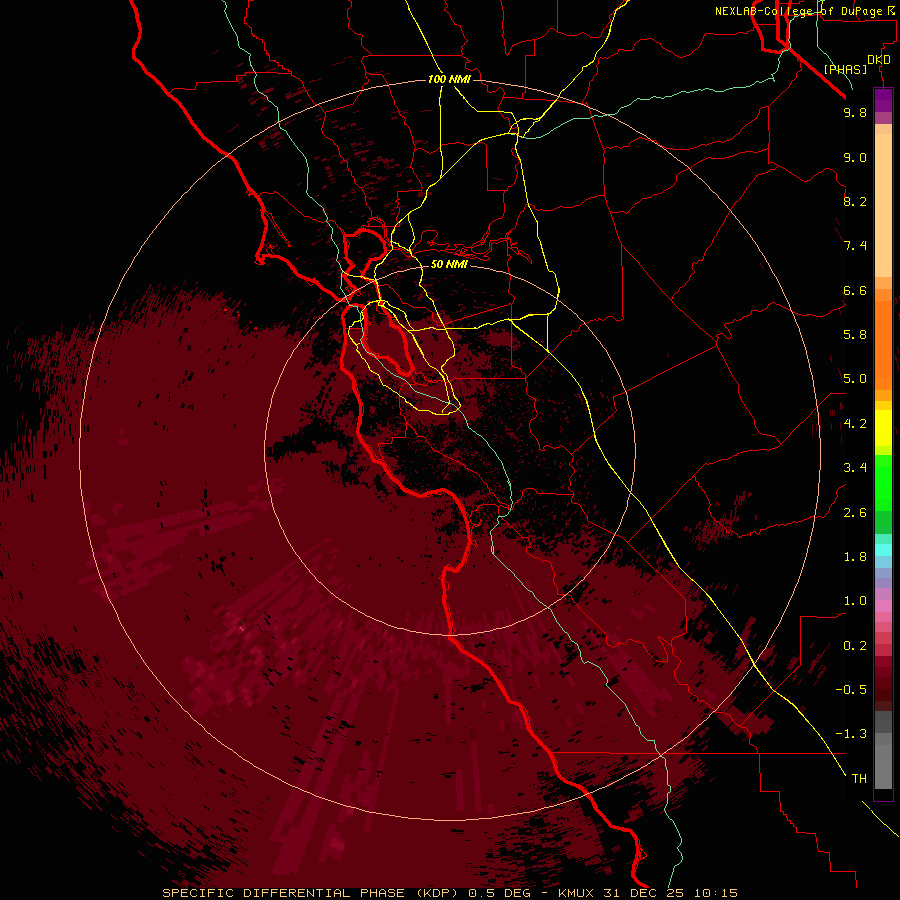This screenshot has width=900, height=900.
Task: Select the 5.8 value on the color scale
Action: (x=855, y=335)
